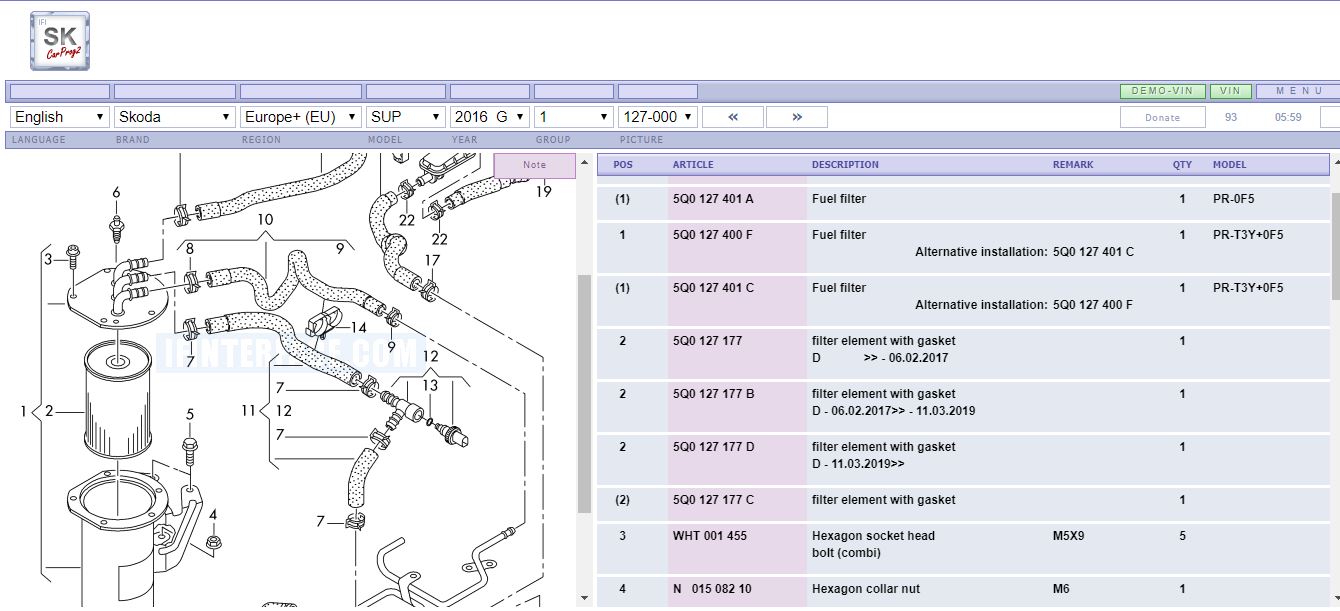Expand the Region dropdown Europe+ (EU)
The height and width of the screenshot is (611, 1340).
[301, 117]
